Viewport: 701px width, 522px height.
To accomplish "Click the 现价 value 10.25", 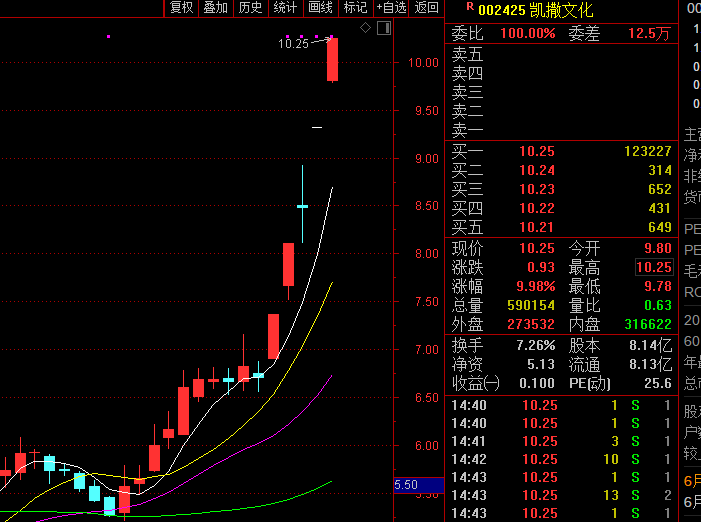I will tap(537, 248).
